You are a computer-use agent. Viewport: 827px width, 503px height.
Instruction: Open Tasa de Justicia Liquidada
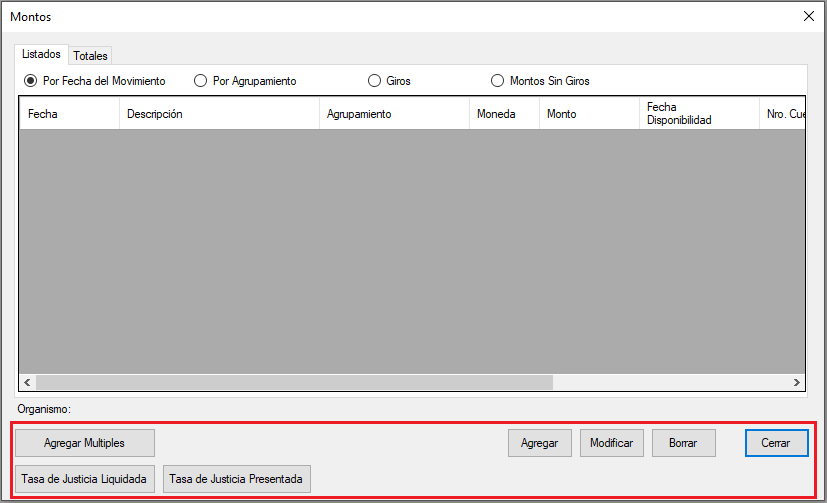pos(84,479)
